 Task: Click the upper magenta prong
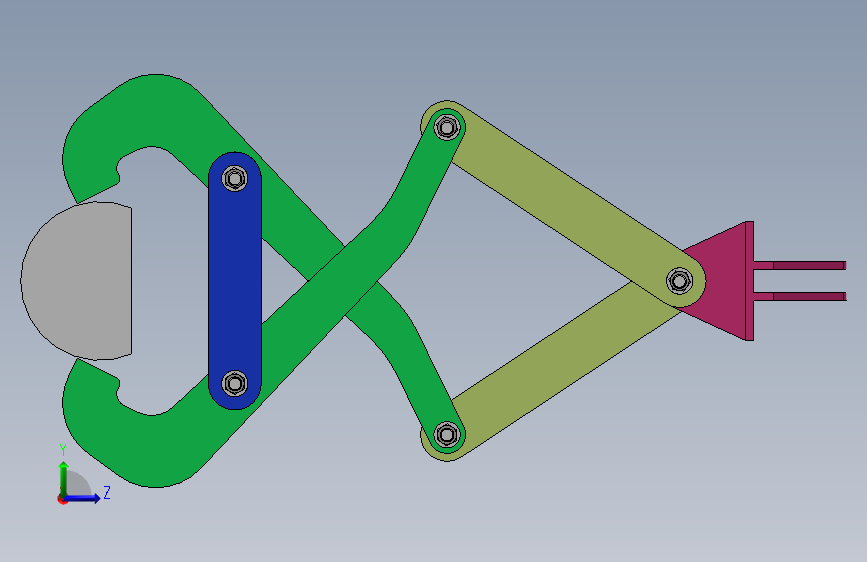(800, 266)
